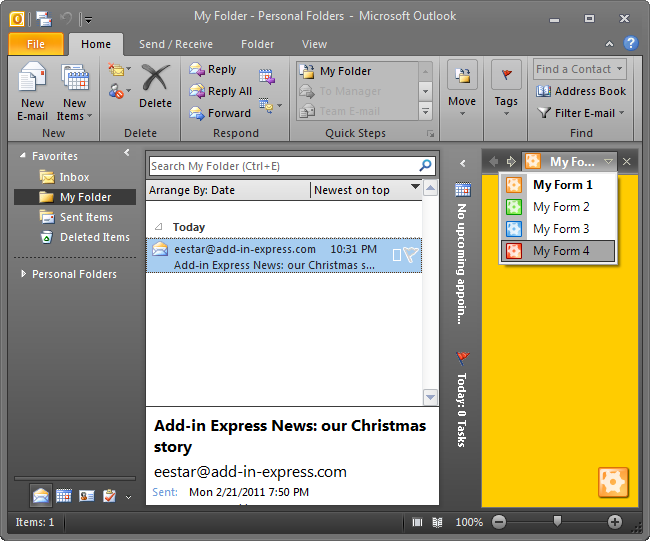This screenshot has height=541, width=650.
Task: Click Reply All in the ribbon
Action: coord(221,91)
